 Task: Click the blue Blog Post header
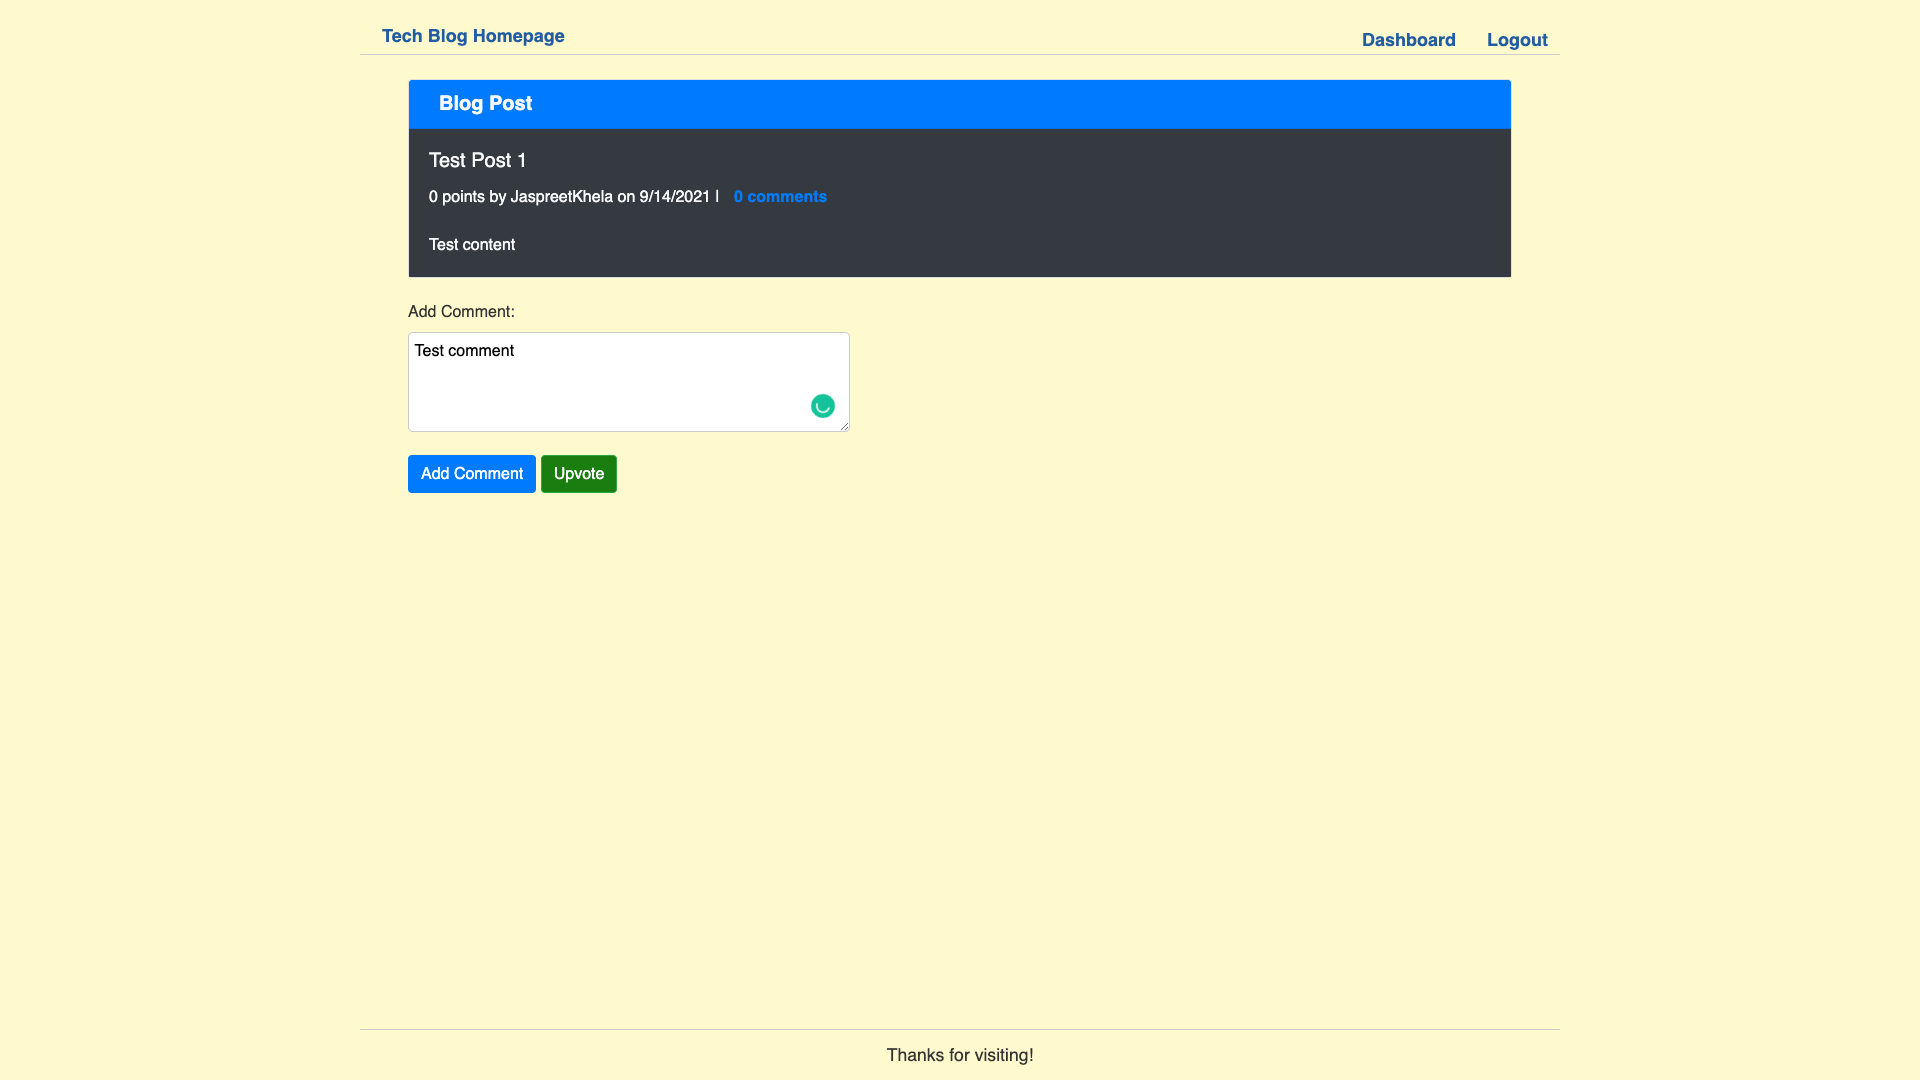(x=485, y=103)
